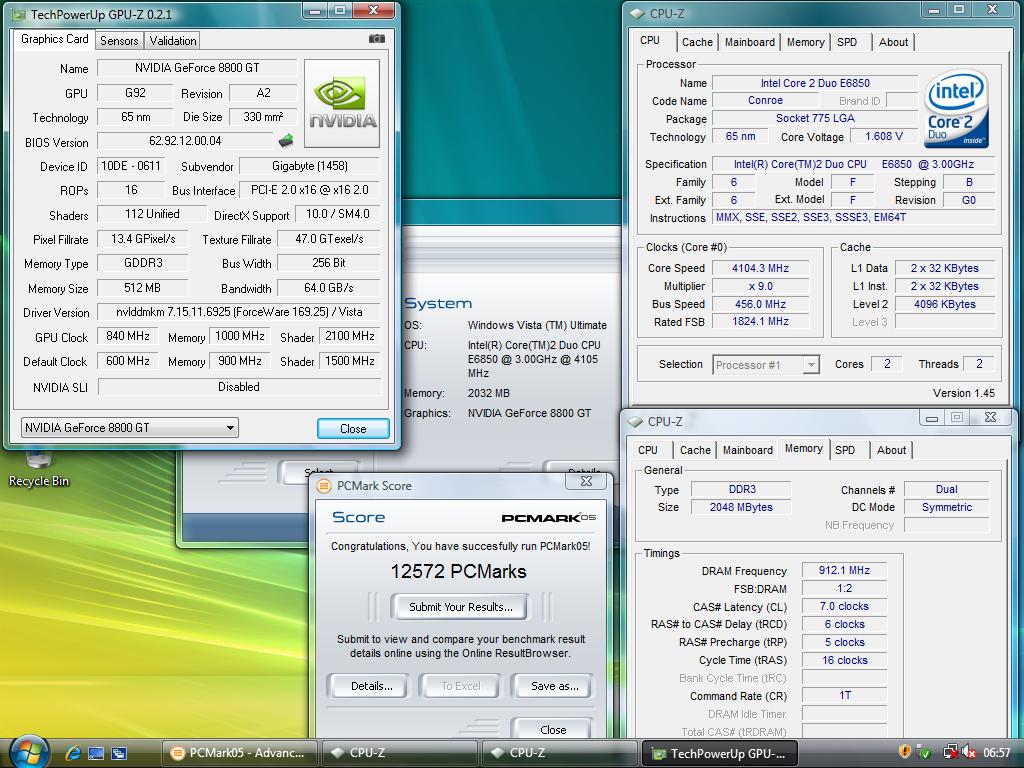Switch to the CPU tab in the lower CPU-Z window
Screen dimensions: 1024x768
pyautogui.click(x=648, y=450)
